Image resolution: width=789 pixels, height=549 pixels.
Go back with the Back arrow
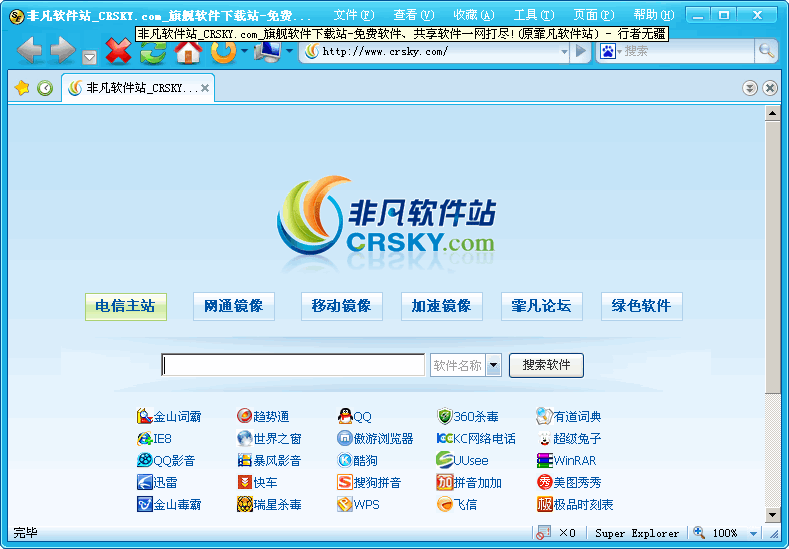29,50
